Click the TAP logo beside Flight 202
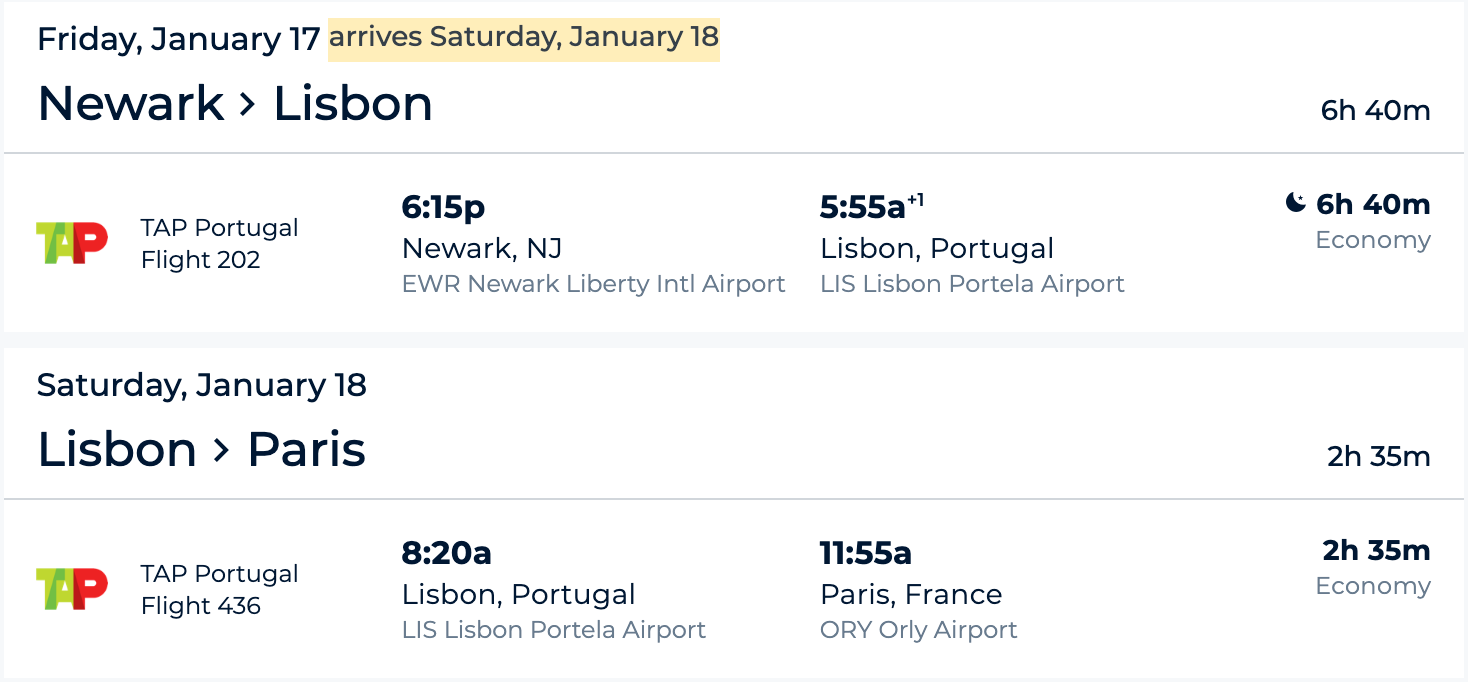Viewport: 1468px width, 682px height. [x=71, y=243]
